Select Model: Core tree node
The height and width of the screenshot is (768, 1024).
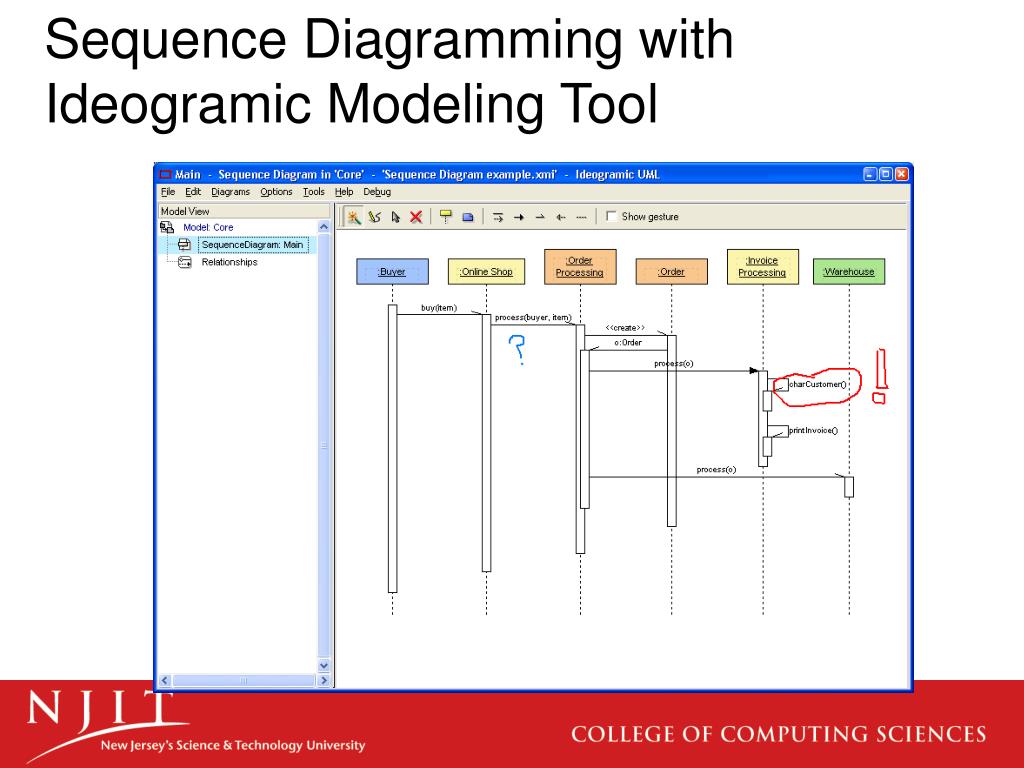click(x=208, y=227)
